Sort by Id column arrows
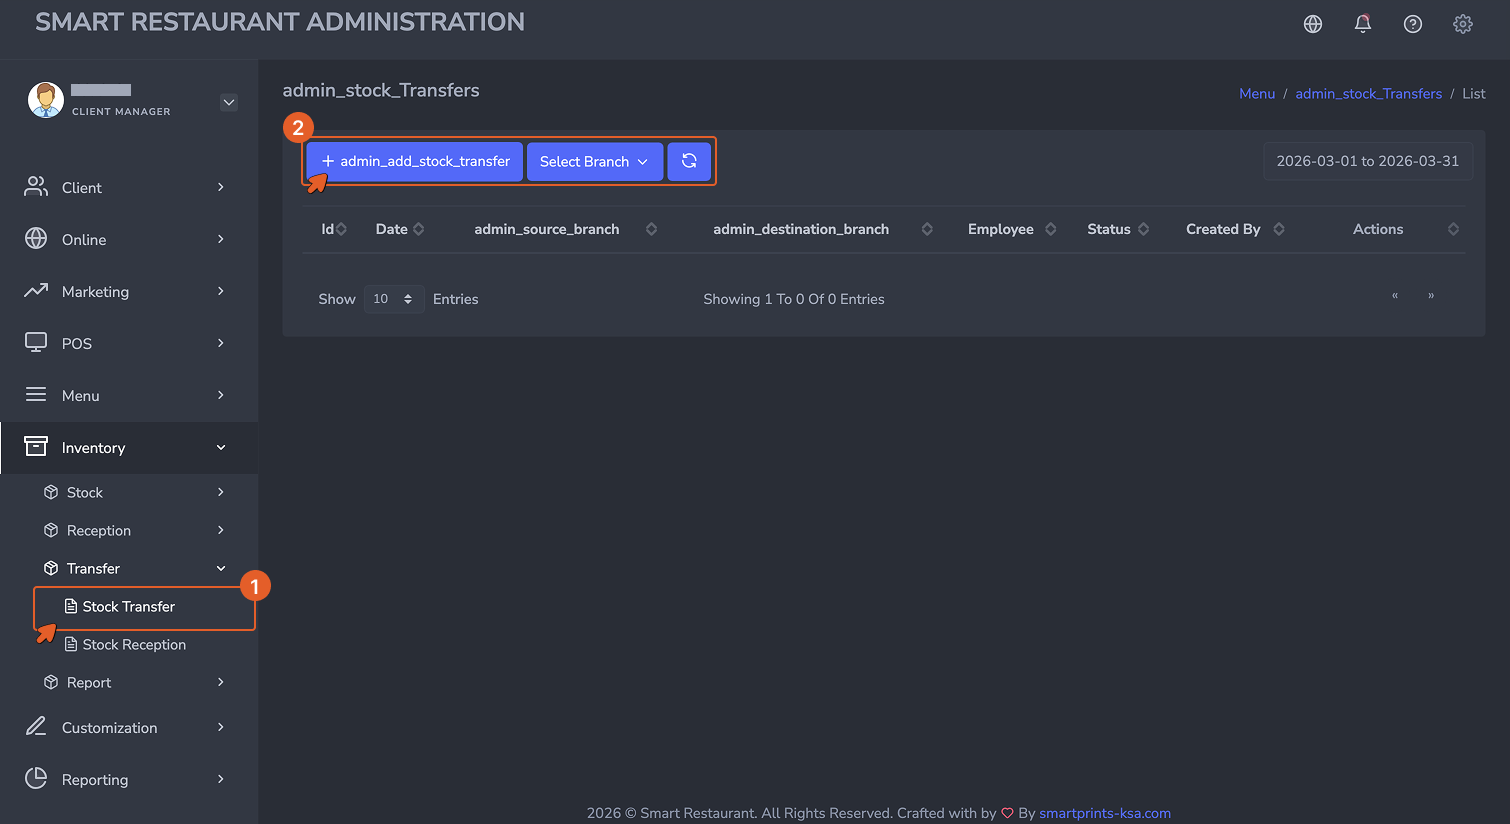 [341, 229]
